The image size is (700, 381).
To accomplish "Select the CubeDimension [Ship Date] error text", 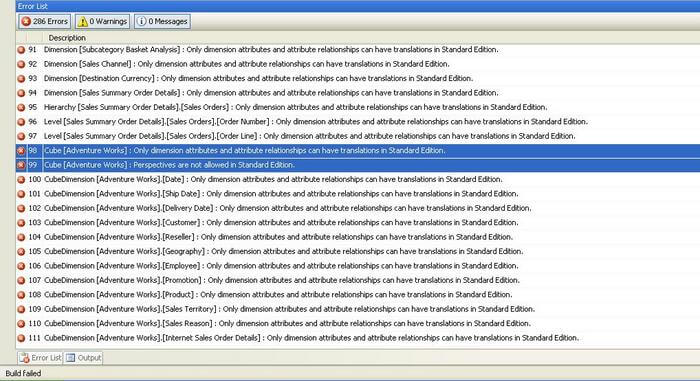I will click(x=281, y=193).
